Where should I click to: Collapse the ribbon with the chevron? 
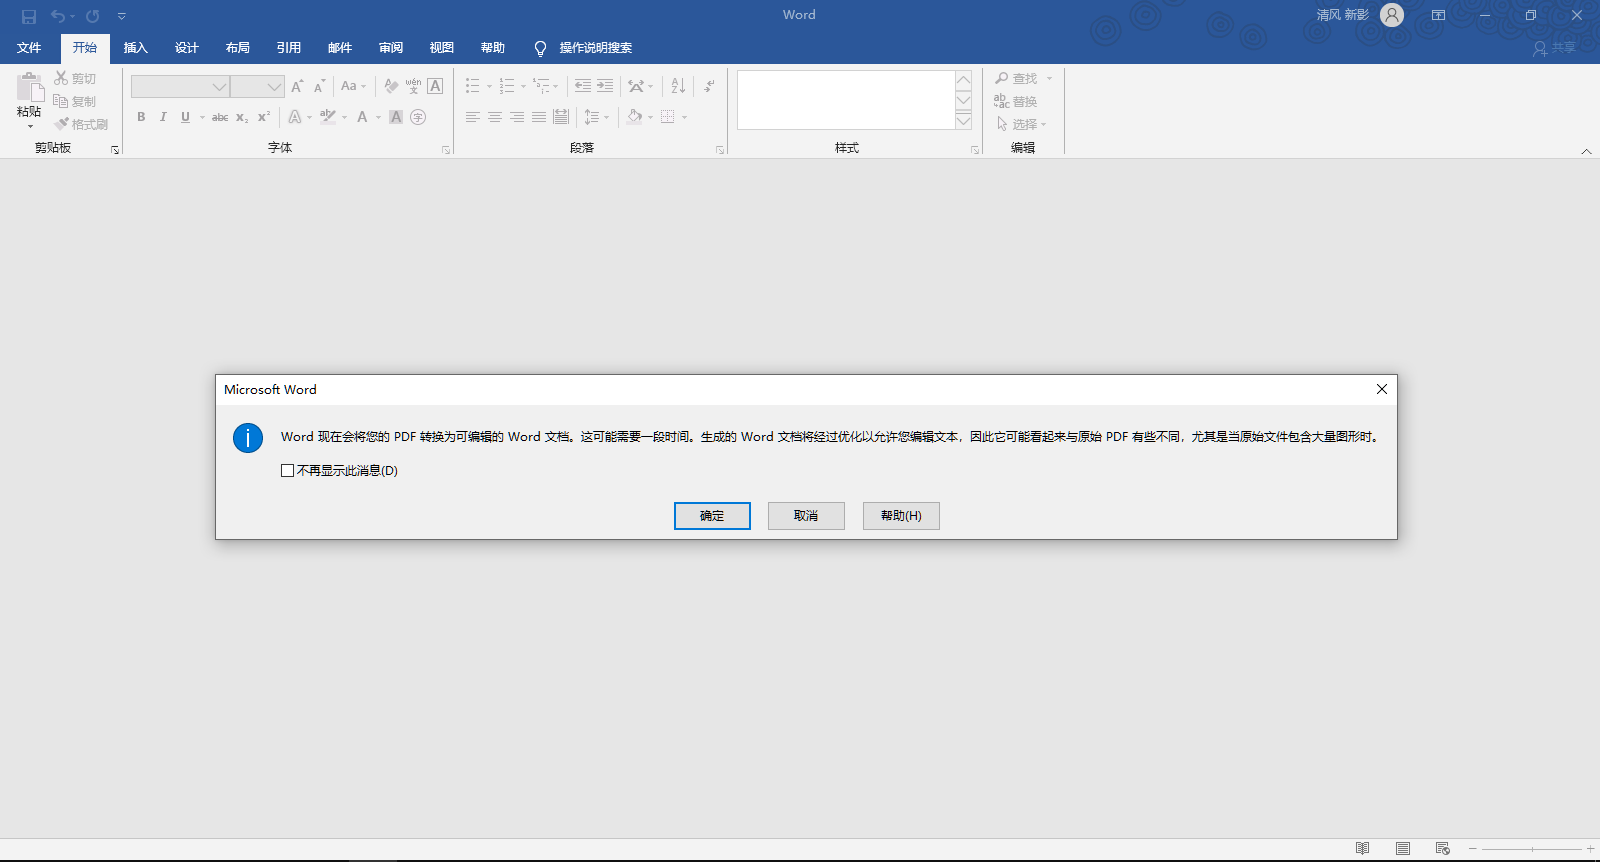(x=1586, y=151)
